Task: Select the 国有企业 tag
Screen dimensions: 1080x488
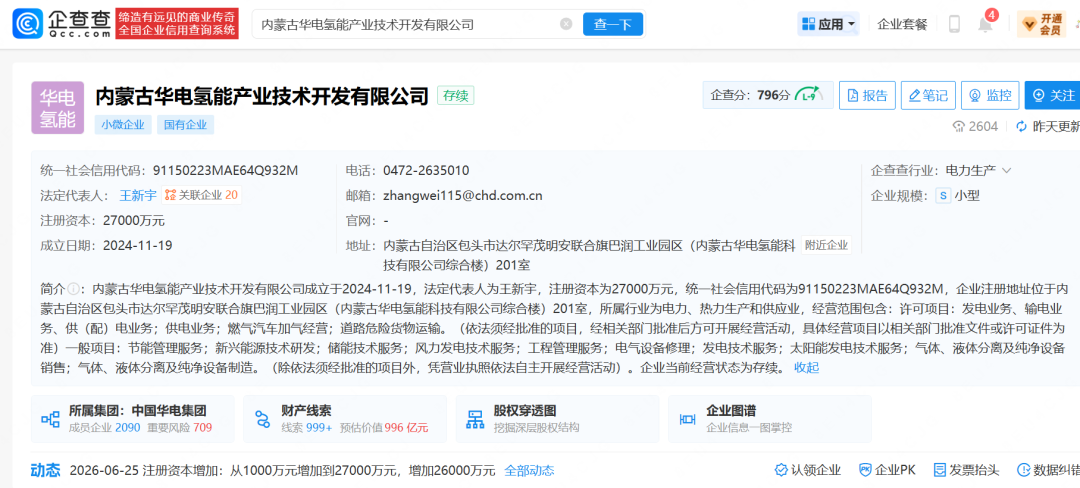Action: tap(186, 125)
